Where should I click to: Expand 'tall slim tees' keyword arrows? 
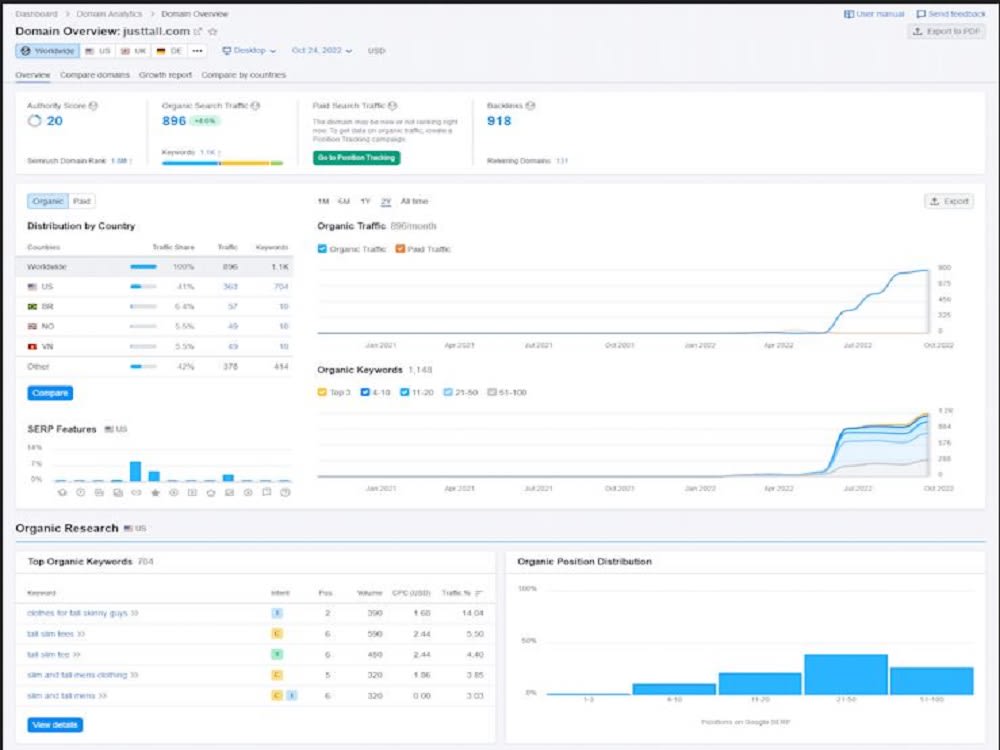point(81,634)
